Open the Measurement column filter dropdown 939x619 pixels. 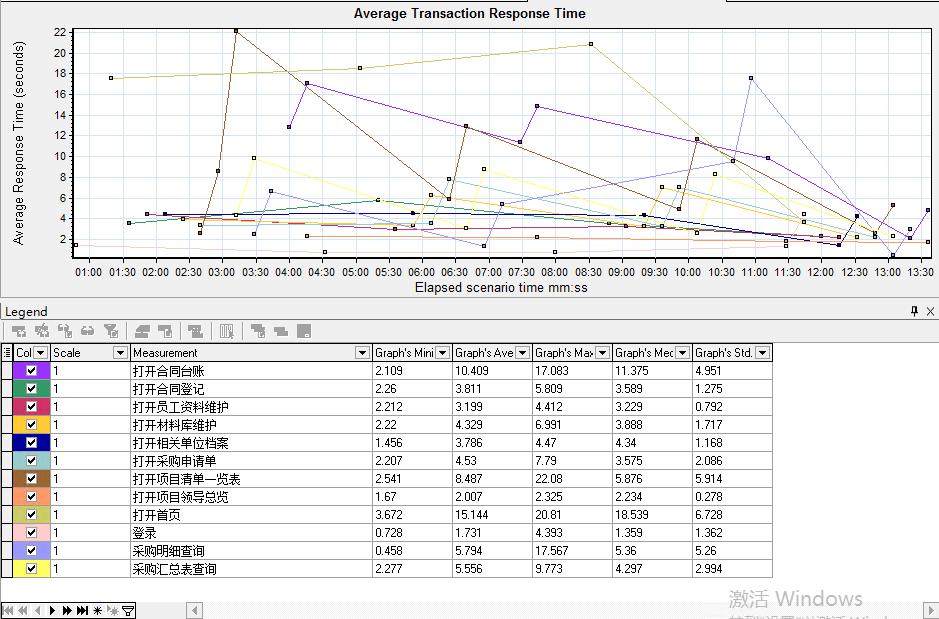tap(362, 352)
